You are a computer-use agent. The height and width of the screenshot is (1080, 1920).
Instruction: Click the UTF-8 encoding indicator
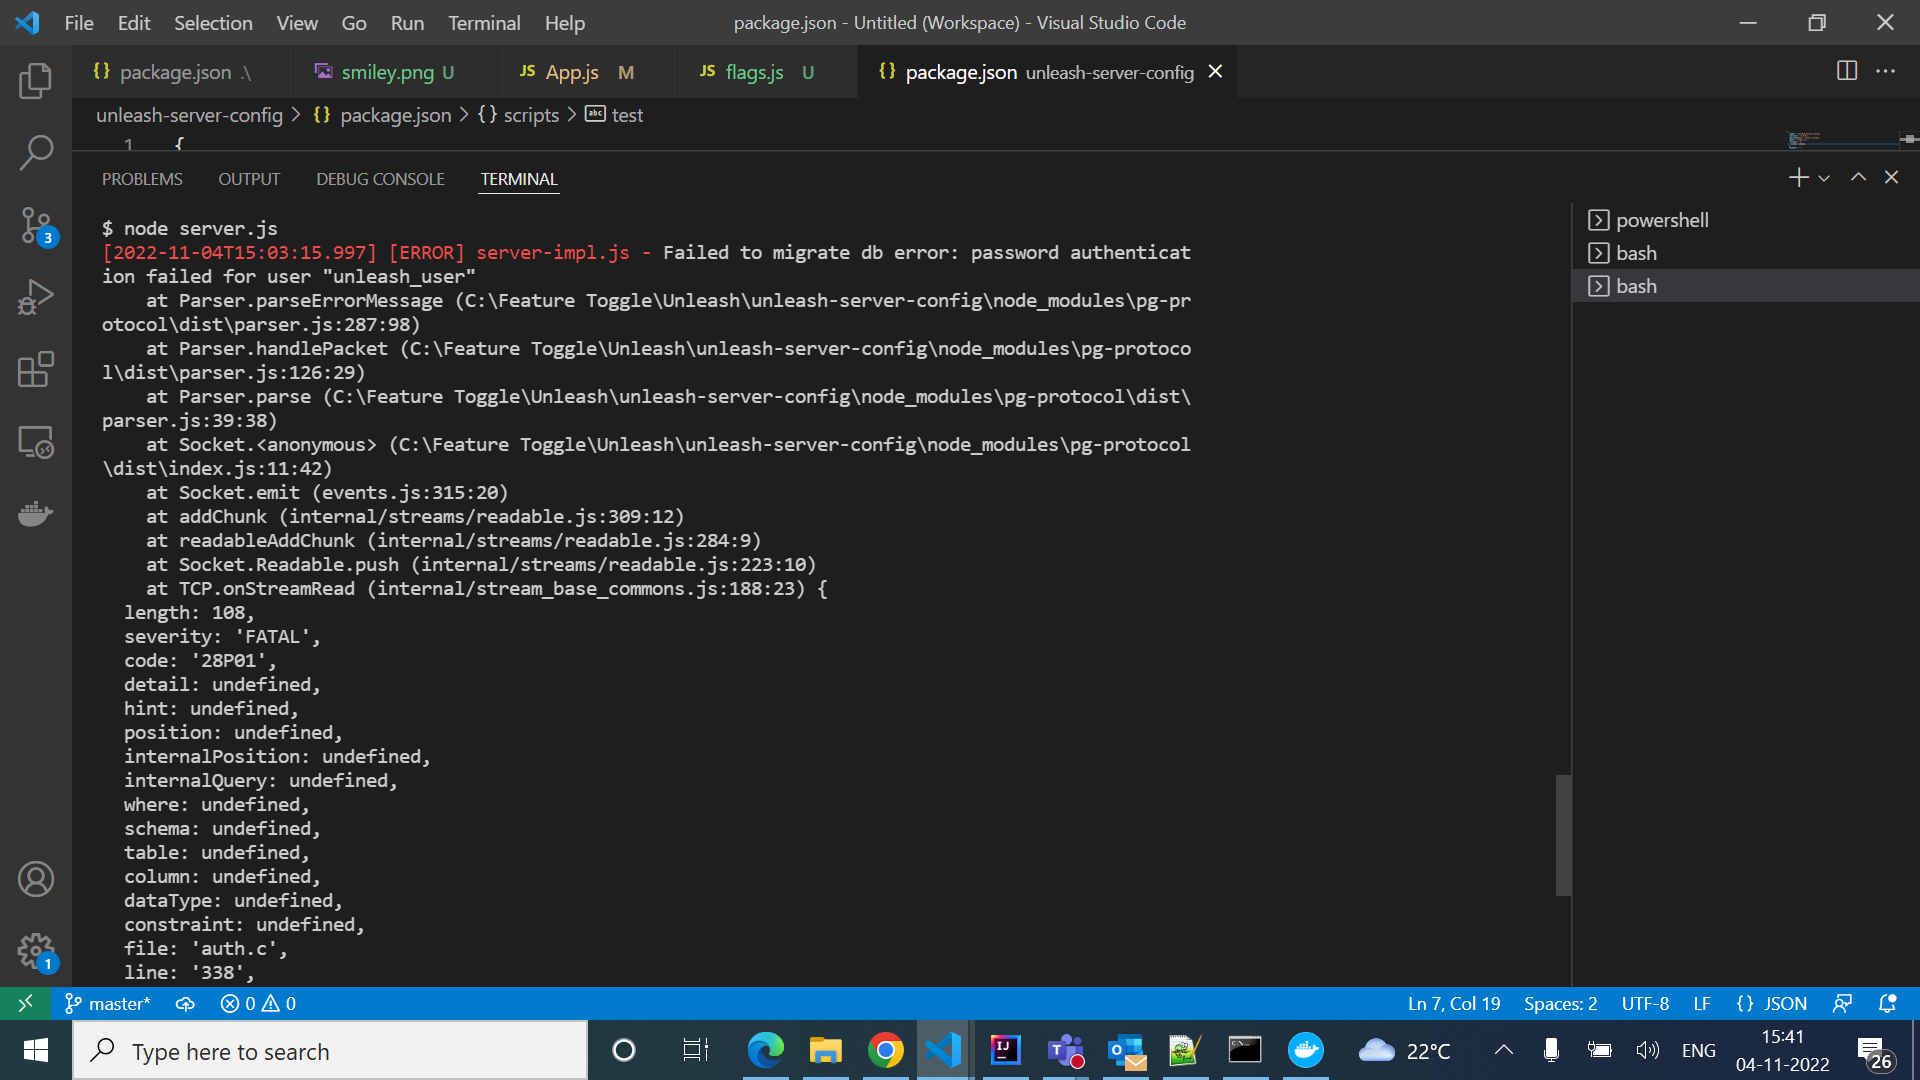(1644, 1003)
